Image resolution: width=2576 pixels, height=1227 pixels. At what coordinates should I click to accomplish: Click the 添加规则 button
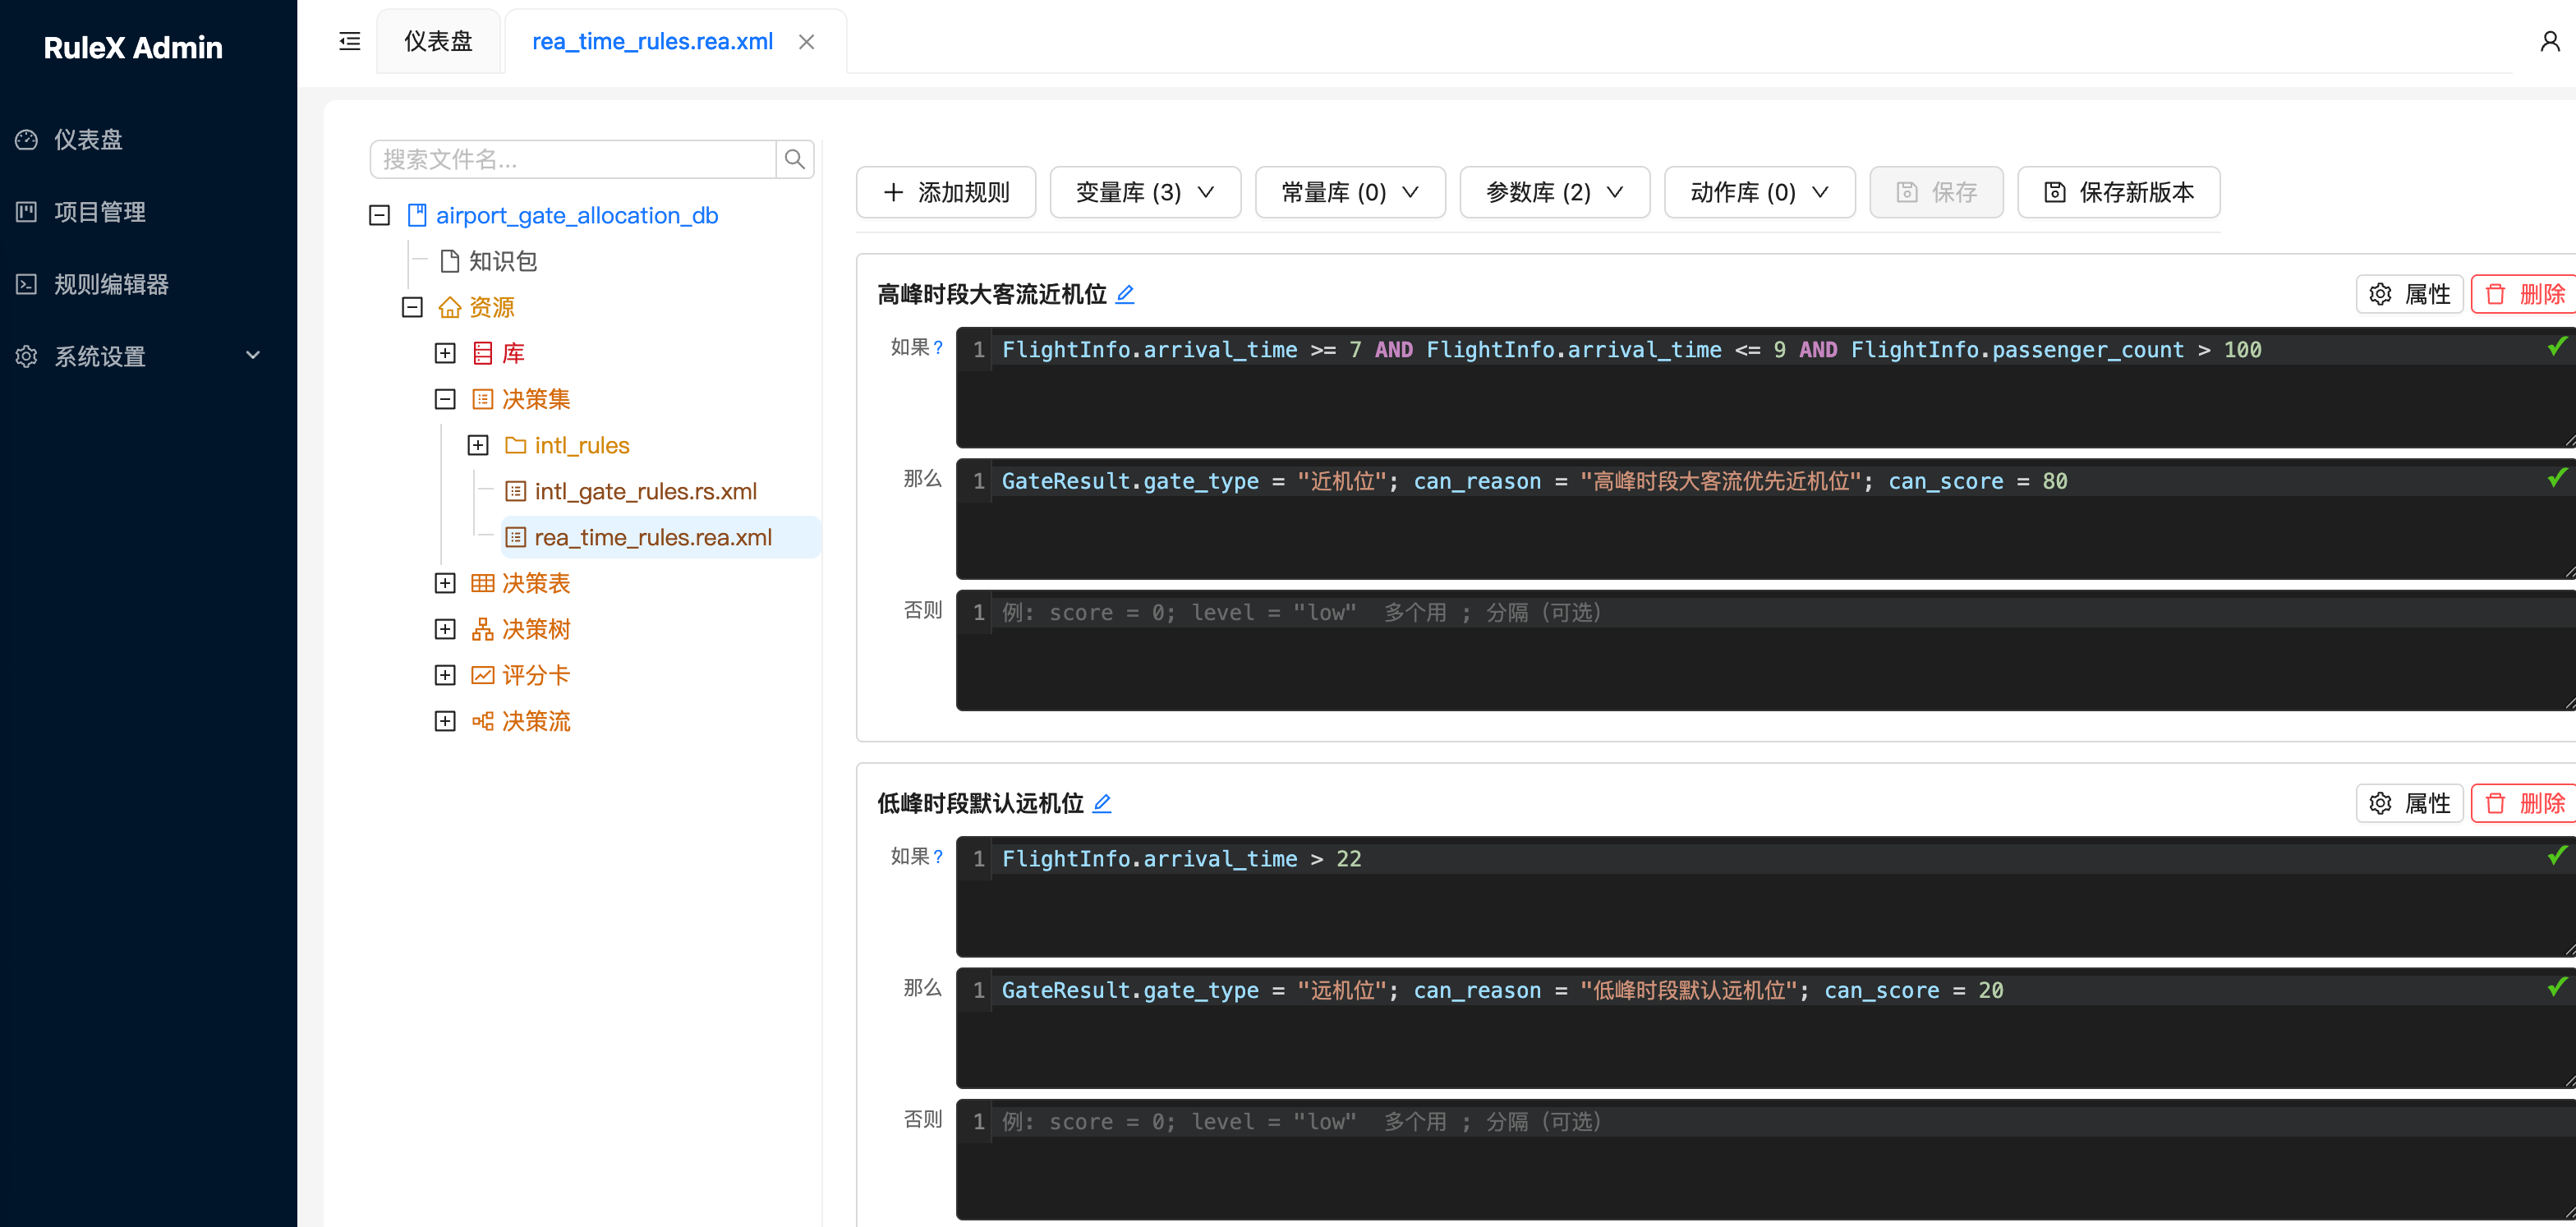click(945, 191)
